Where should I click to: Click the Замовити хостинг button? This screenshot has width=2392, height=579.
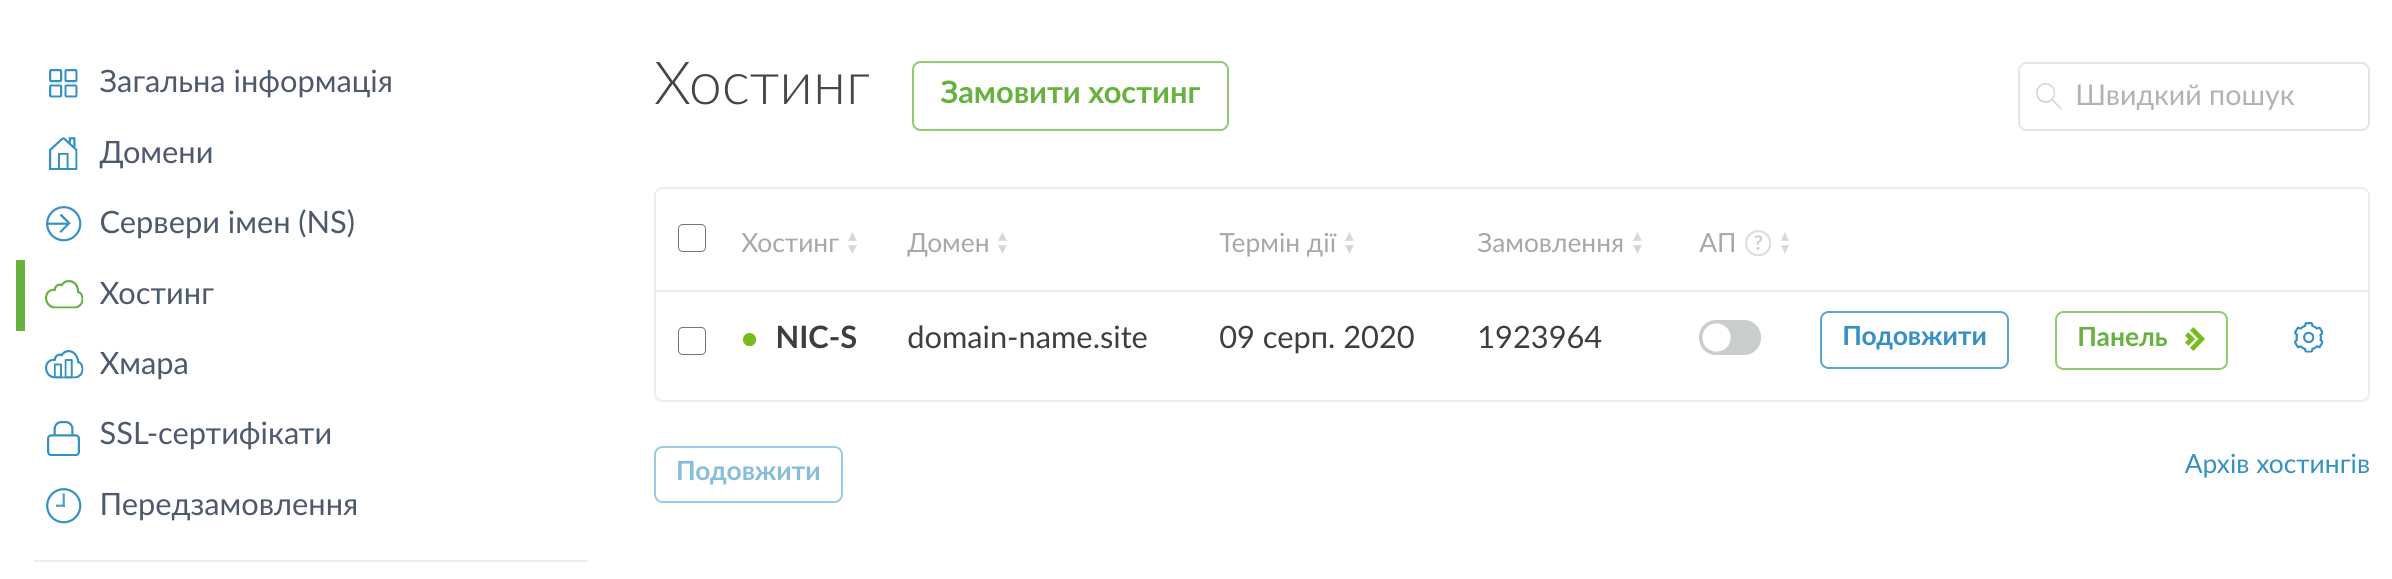(1069, 95)
